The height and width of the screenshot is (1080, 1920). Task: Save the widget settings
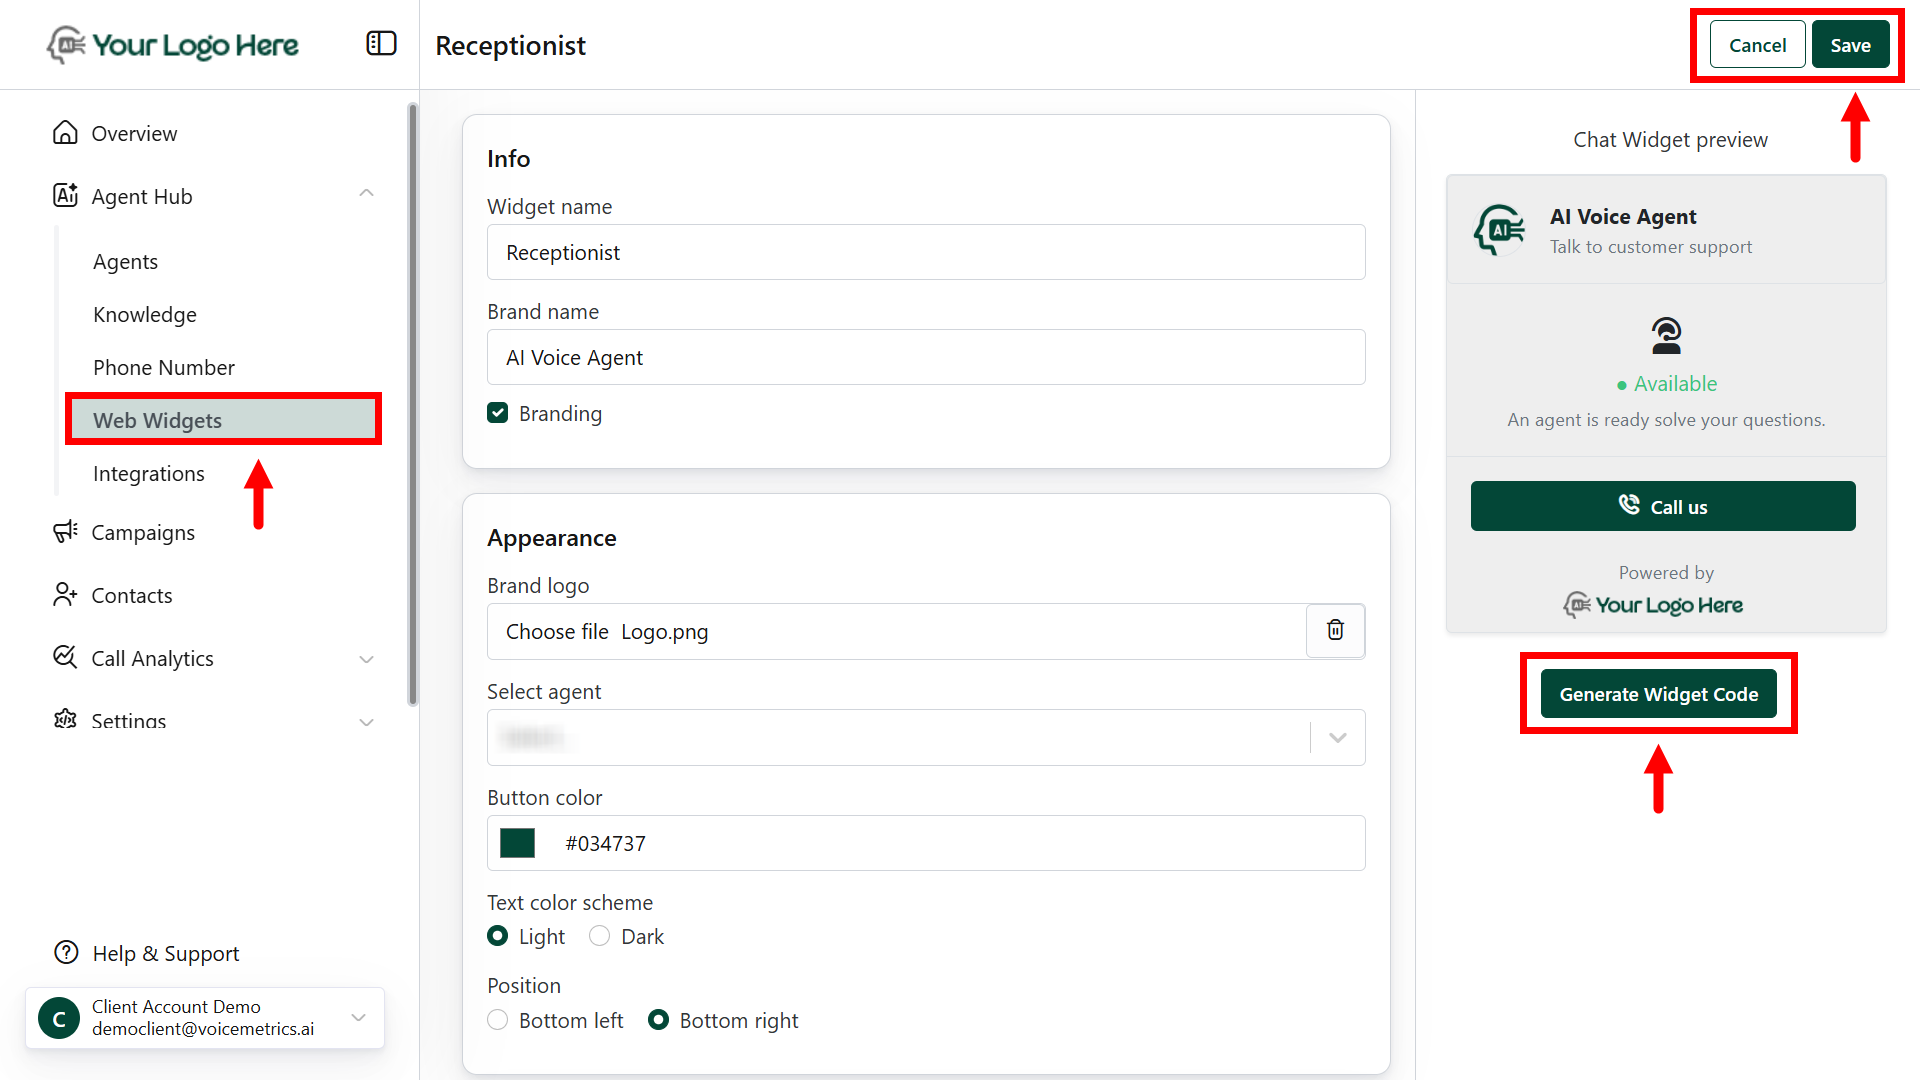click(1850, 45)
